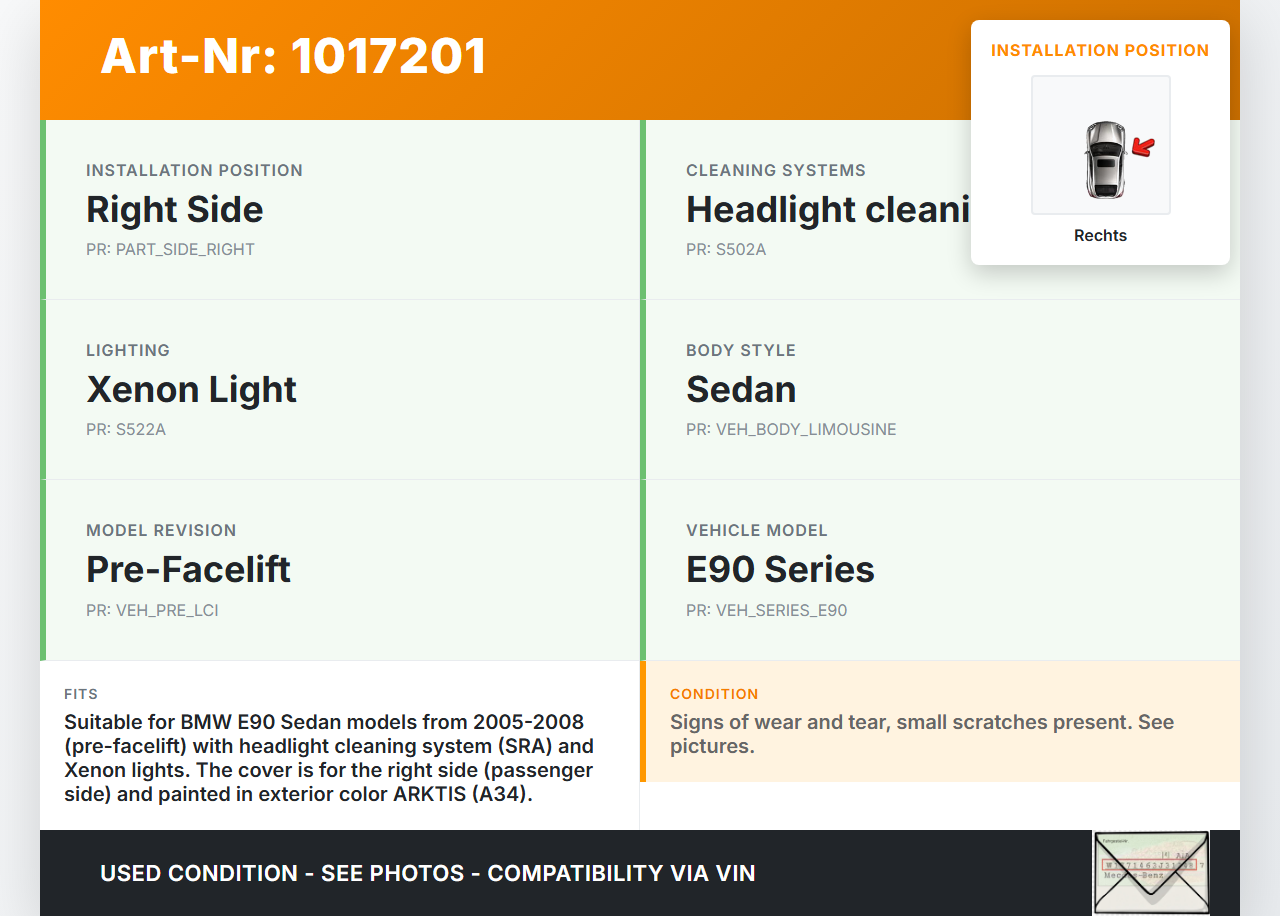Click the 'Art-Nr: 1017201' heading

293,56
